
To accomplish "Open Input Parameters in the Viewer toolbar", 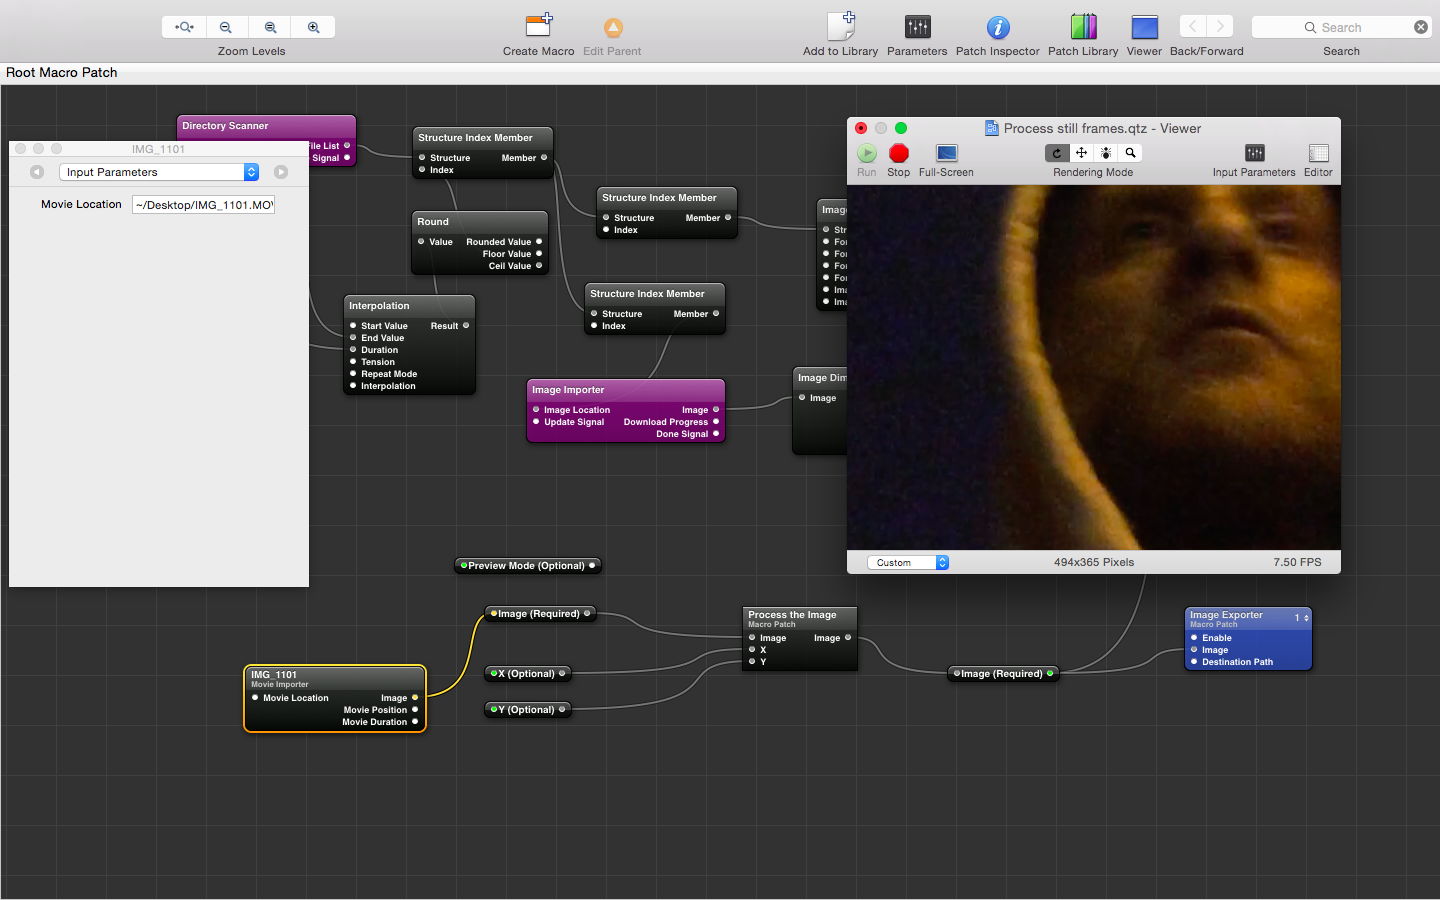I will tap(1254, 153).
